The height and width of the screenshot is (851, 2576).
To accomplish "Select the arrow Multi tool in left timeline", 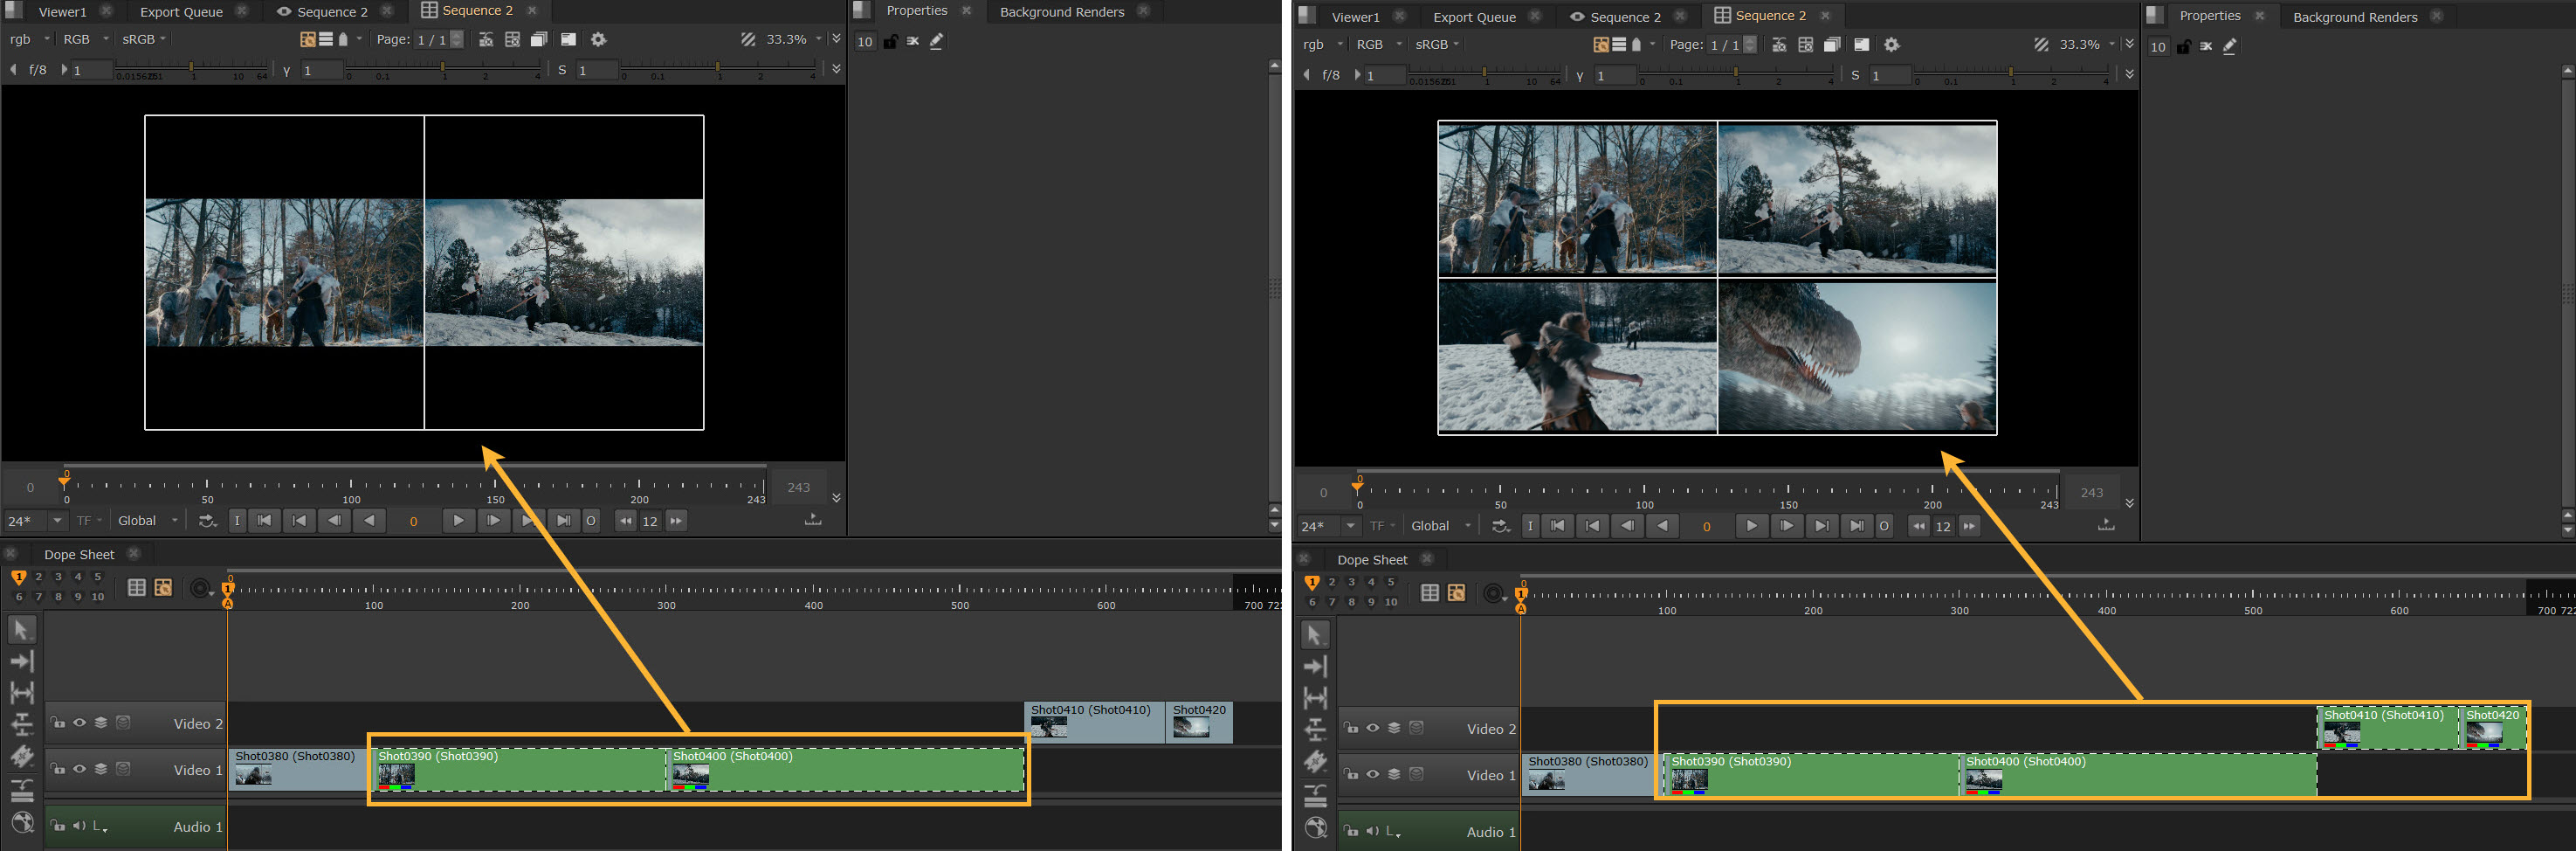I will point(21,629).
